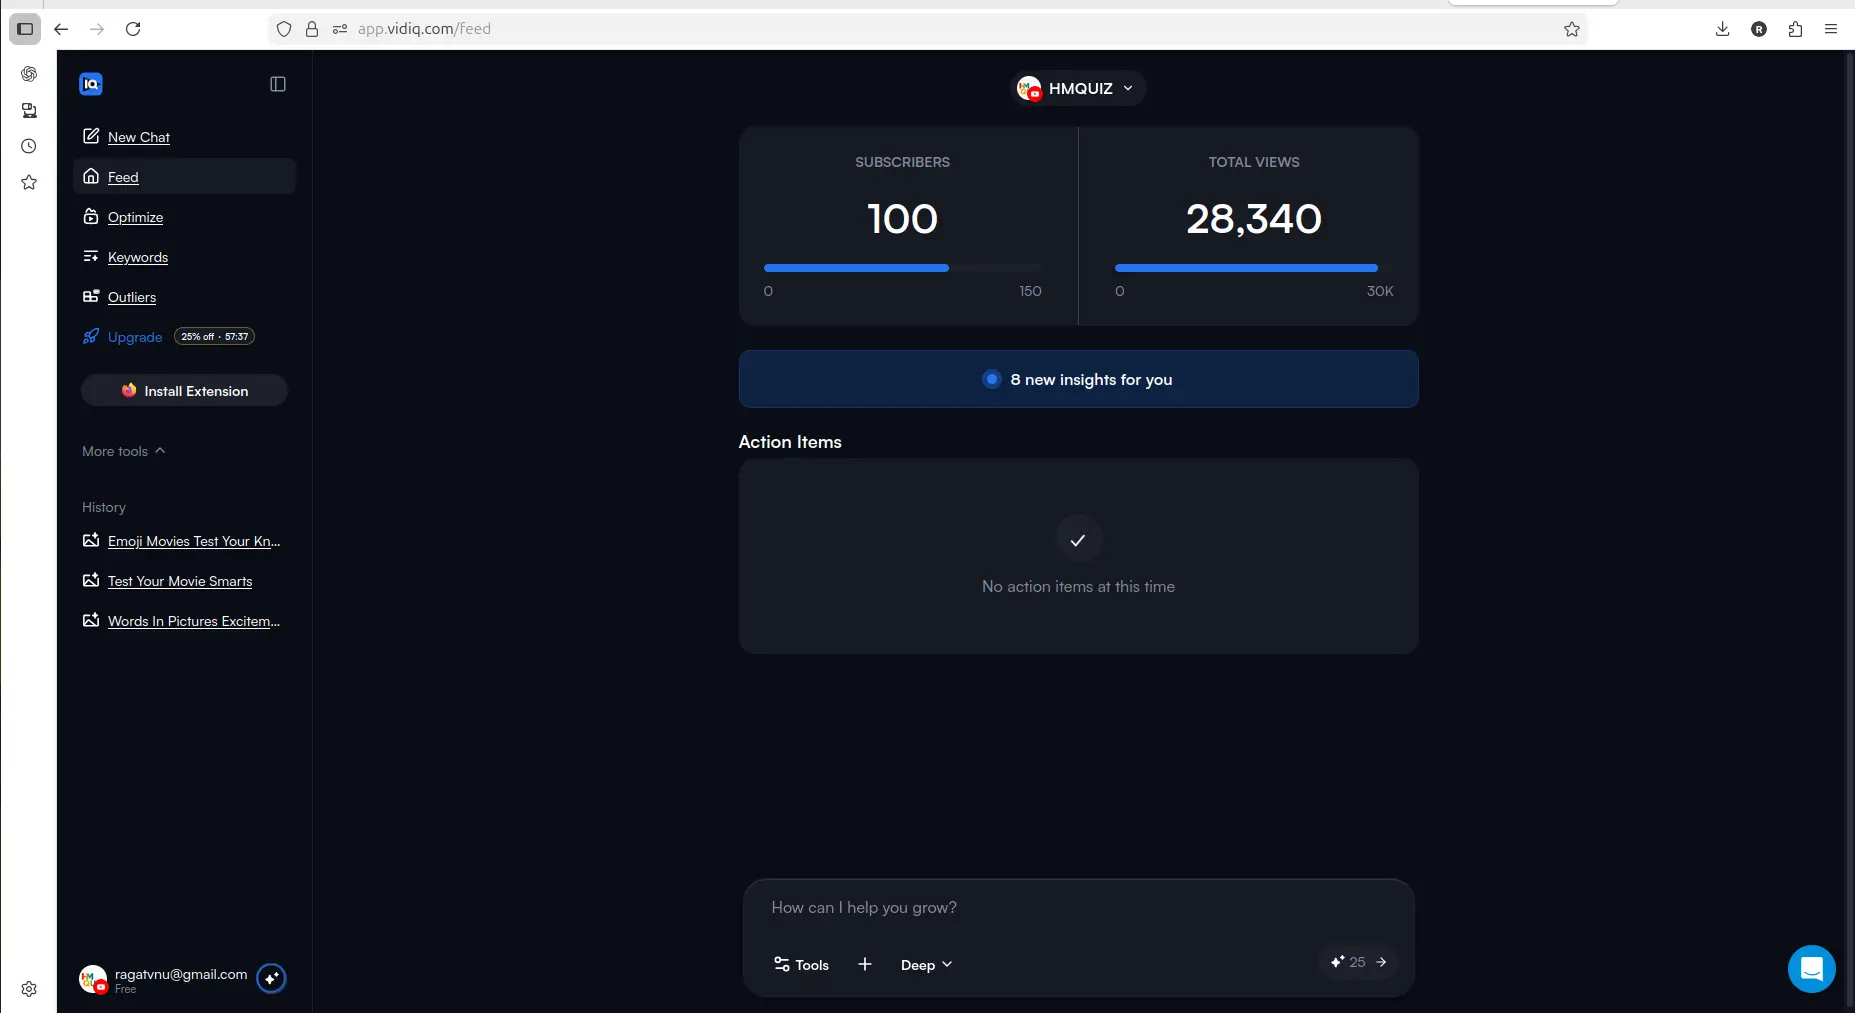Viewport: 1855px width, 1013px height.
Task: Open New Chat from sidebar
Action: tap(139, 137)
